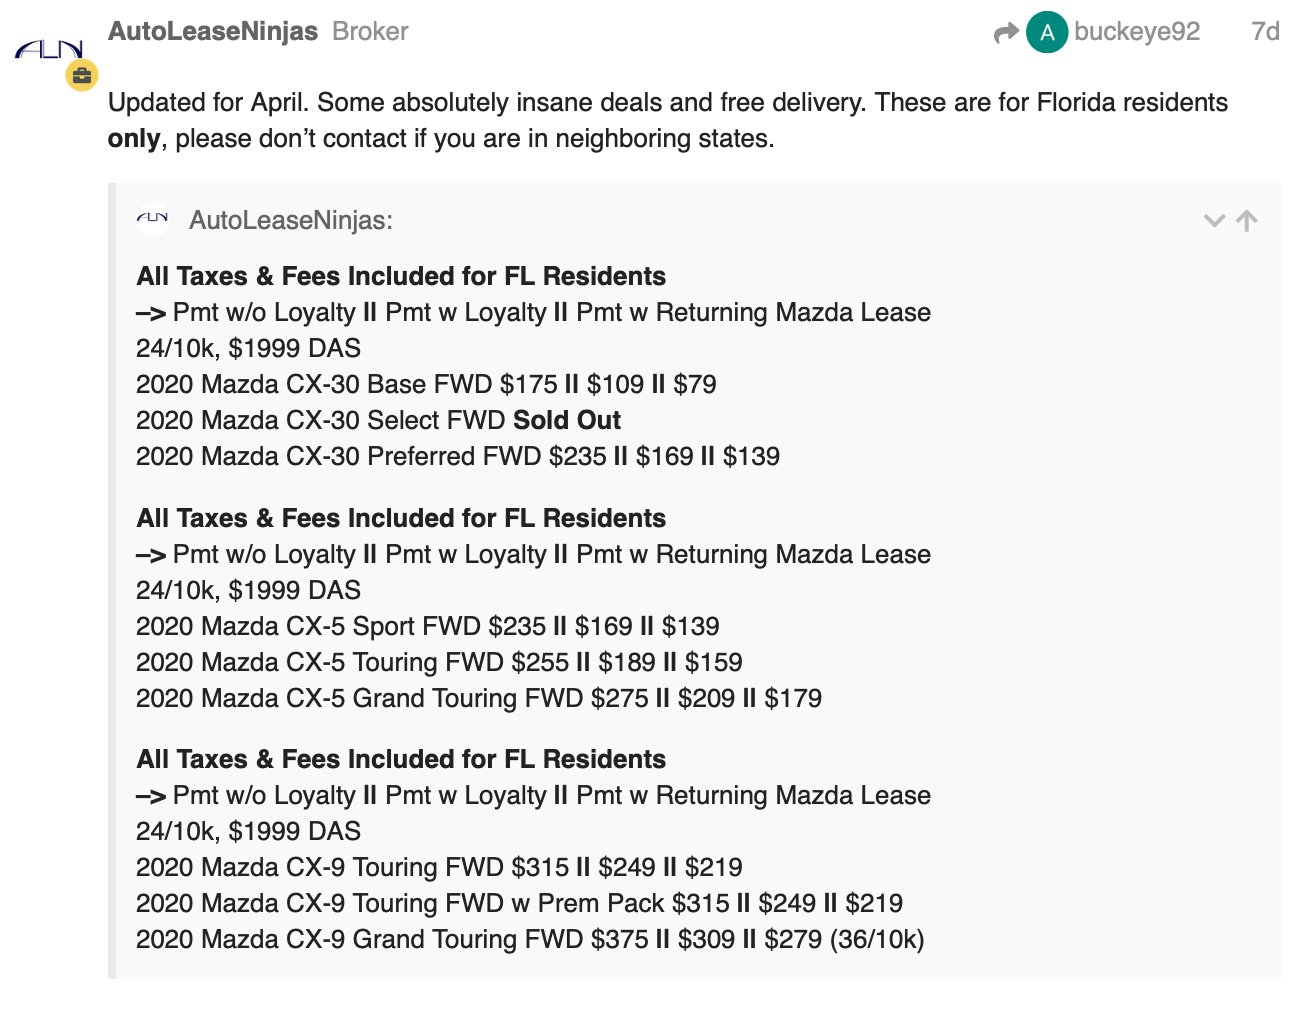Expand the quote with the chevron
1316x1010 pixels.
[x=1214, y=221]
